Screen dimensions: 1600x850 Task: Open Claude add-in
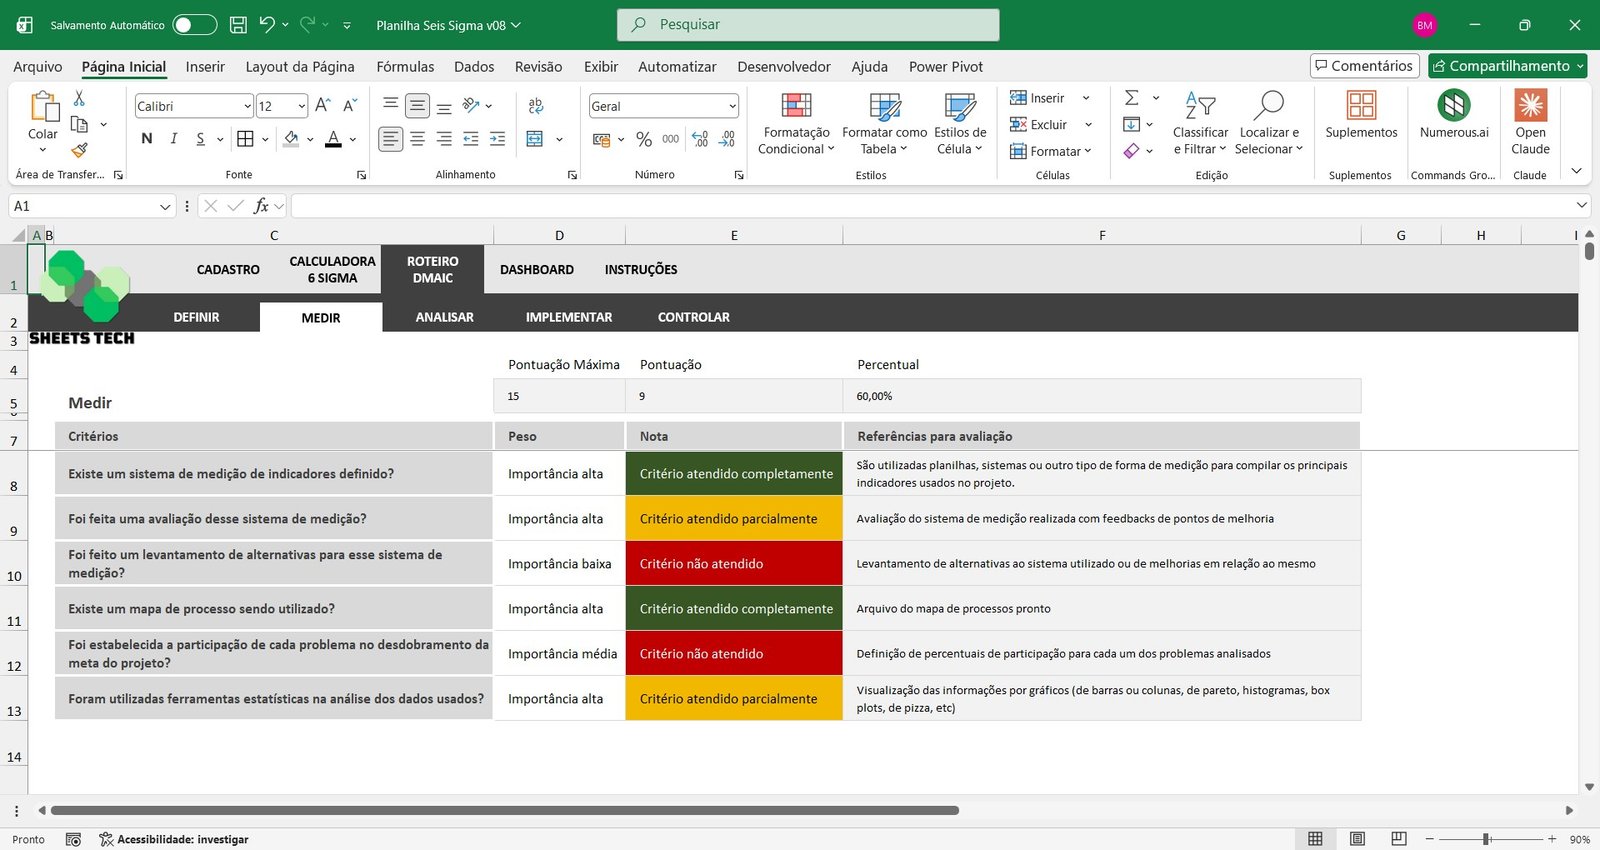[1530, 123]
